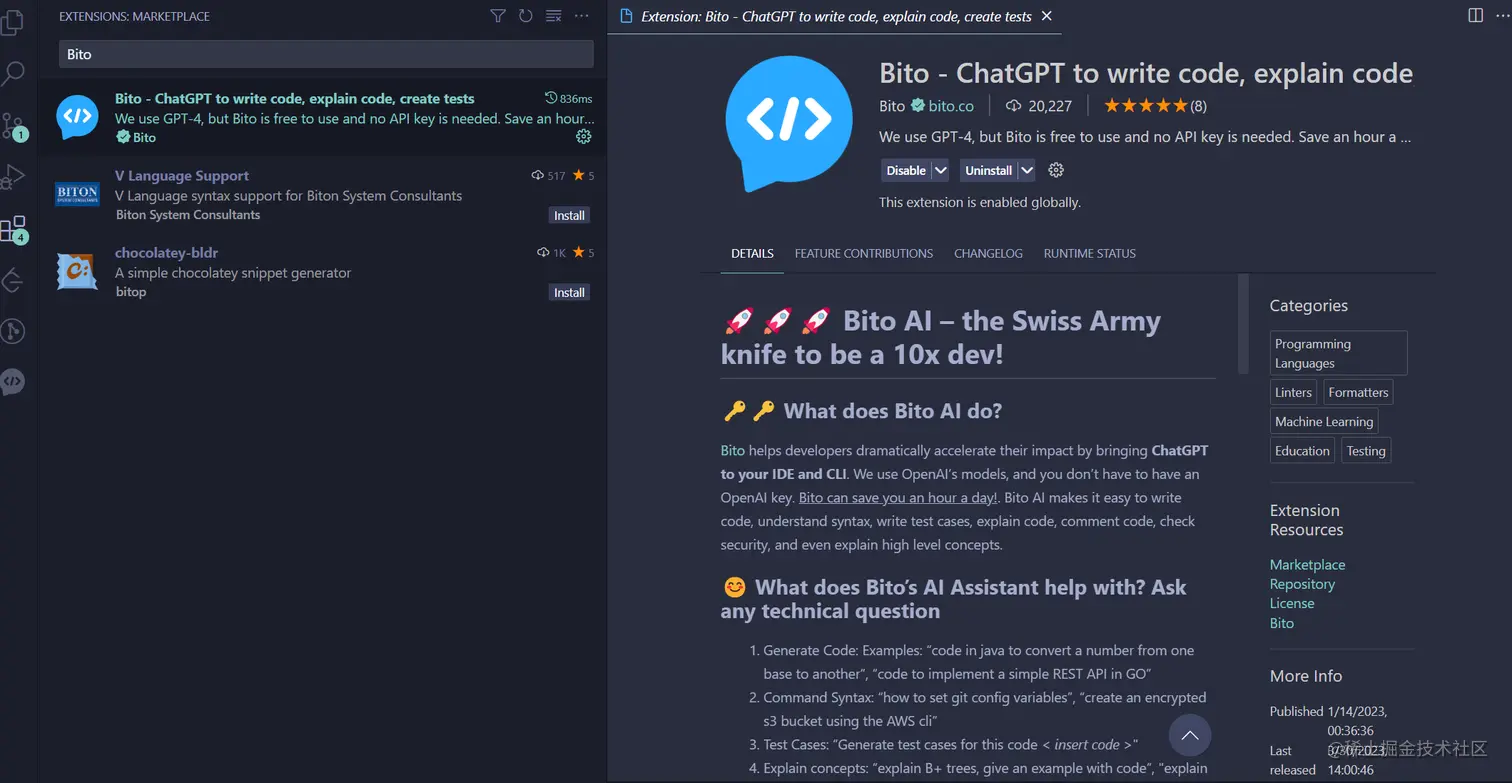The height and width of the screenshot is (783, 1512).
Task: Open Views and More Actions ellipsis menu
Action: tap(582, 16)
